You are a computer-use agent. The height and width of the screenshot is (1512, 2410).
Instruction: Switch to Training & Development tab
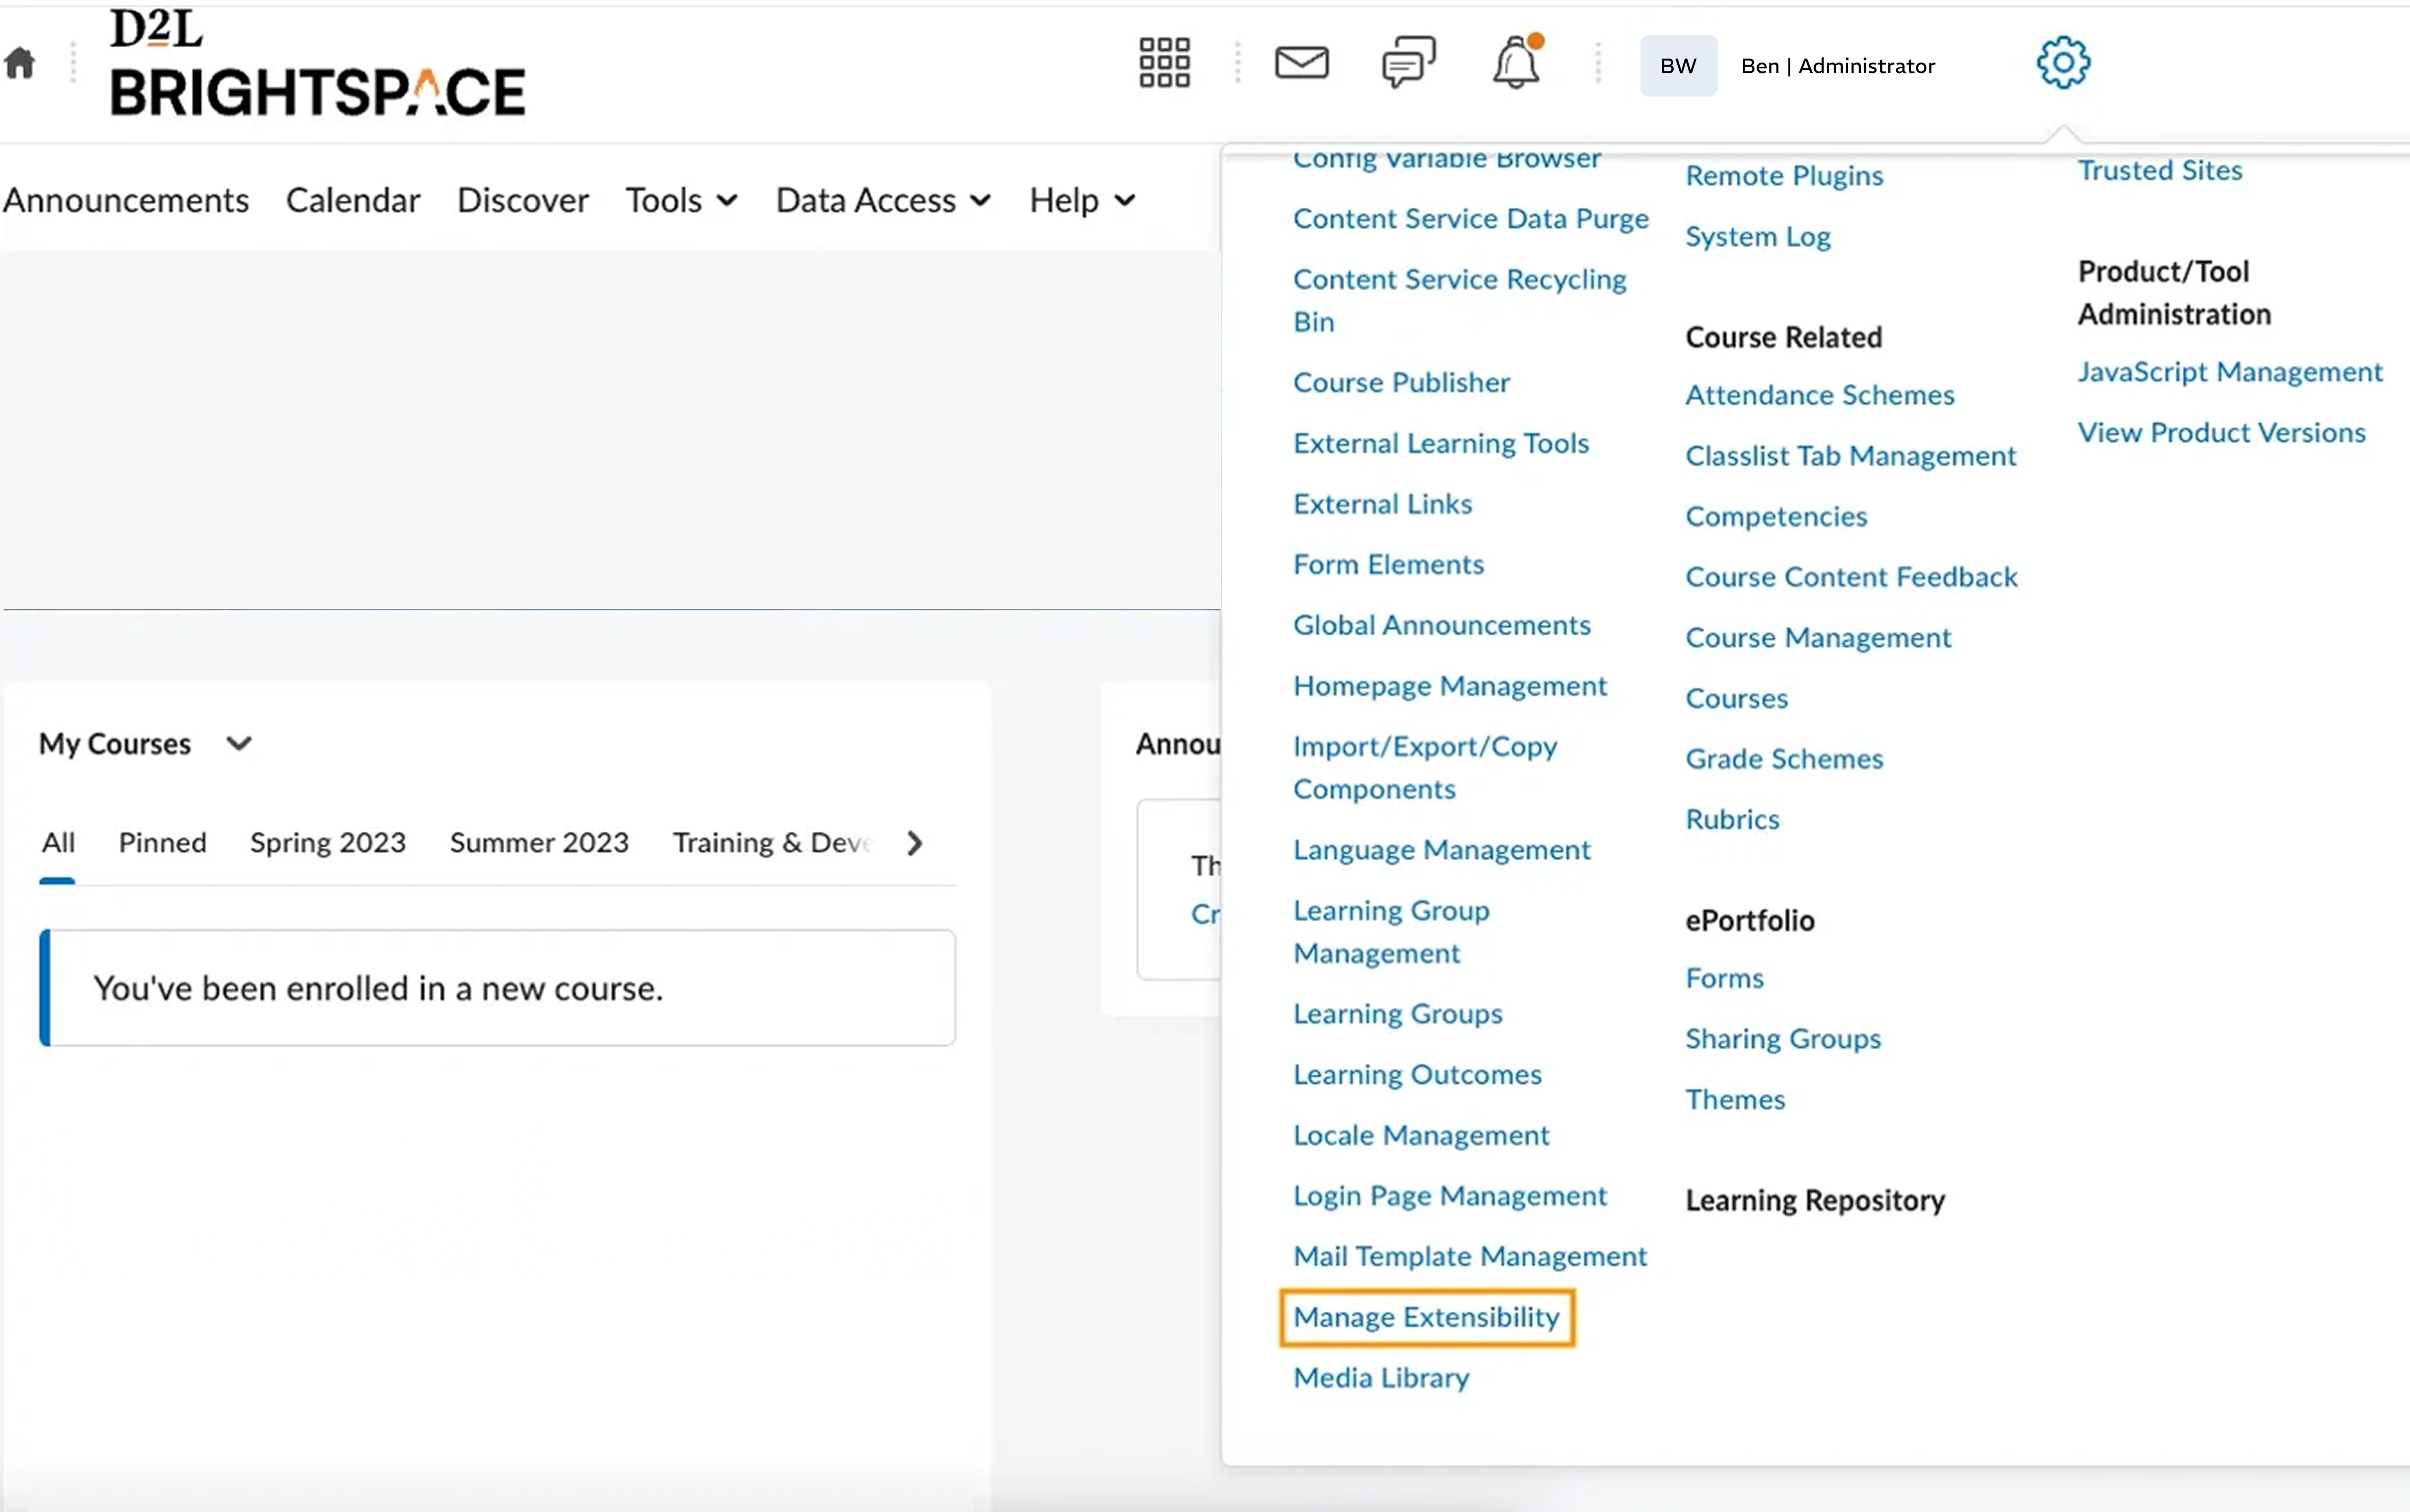click(x=773, y=843)
